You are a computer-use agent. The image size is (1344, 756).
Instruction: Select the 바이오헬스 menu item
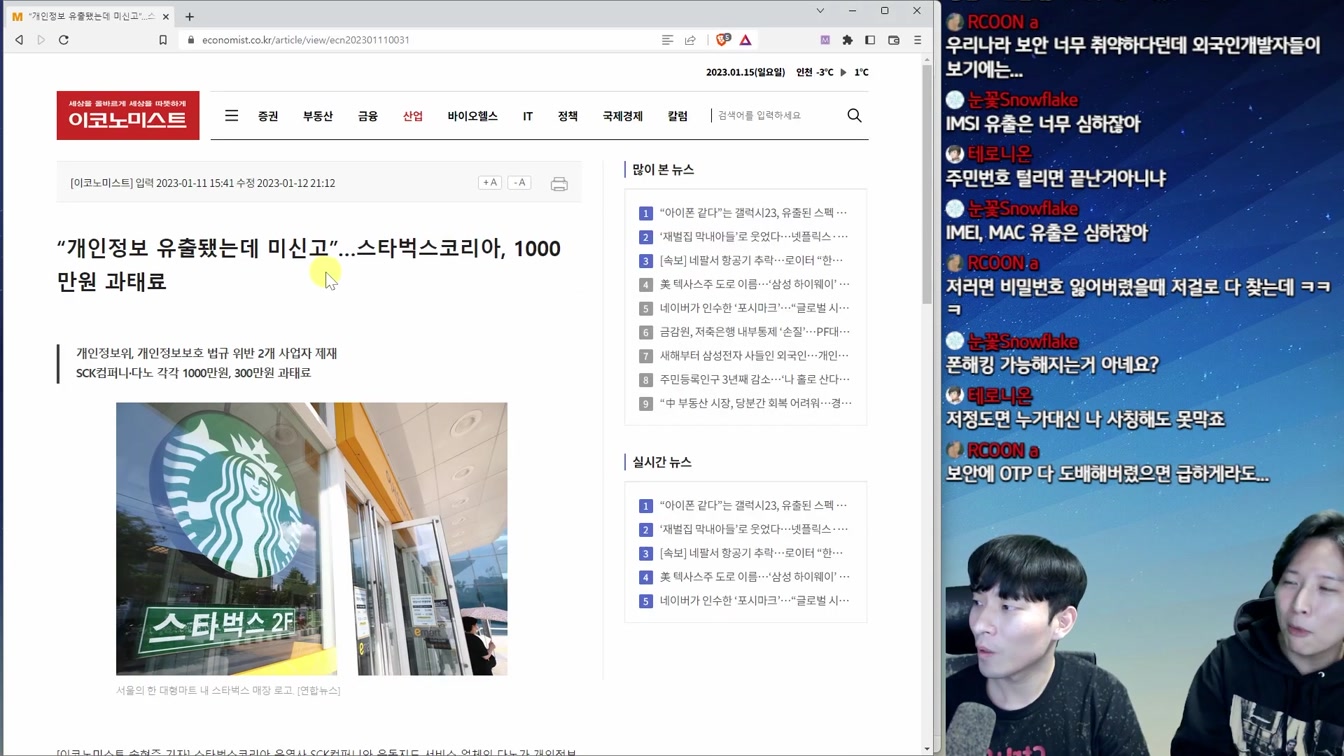click(x=473, y=116)
